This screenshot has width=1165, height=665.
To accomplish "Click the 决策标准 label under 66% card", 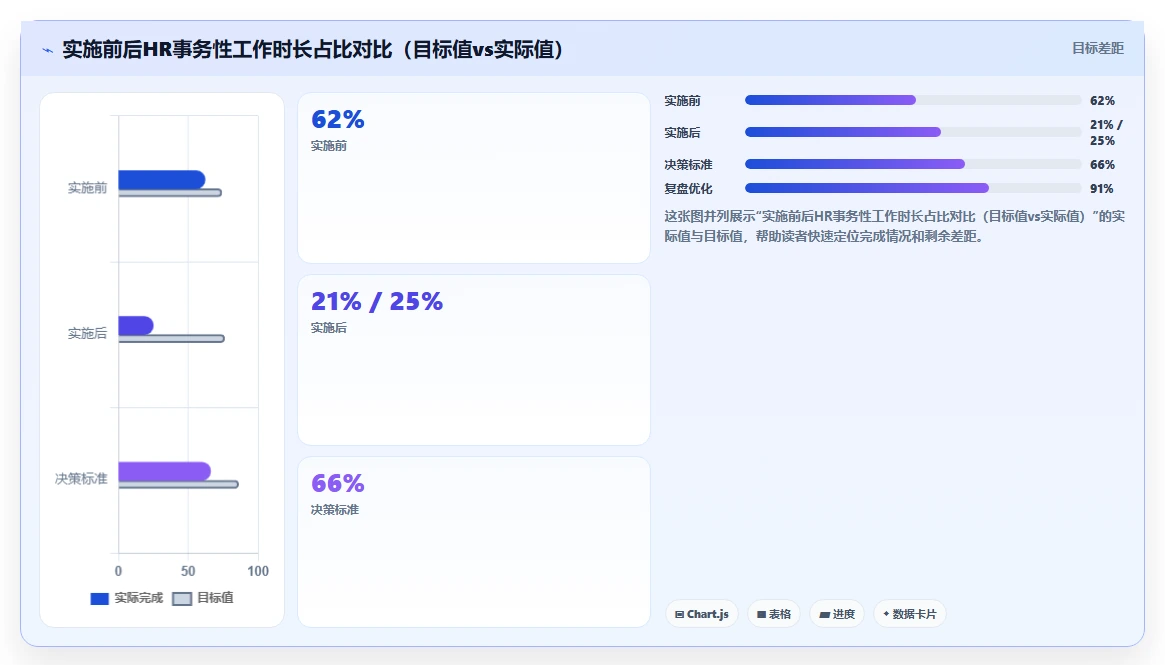I will click(x=334, y=510).
